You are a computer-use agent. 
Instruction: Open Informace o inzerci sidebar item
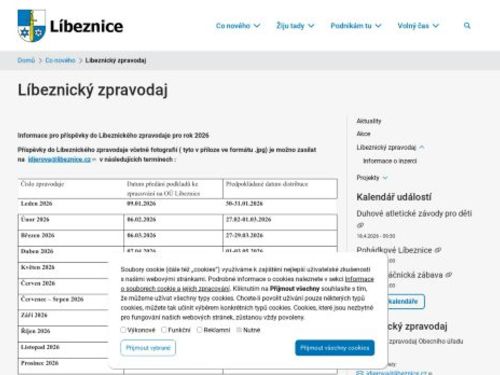point(390,161)
